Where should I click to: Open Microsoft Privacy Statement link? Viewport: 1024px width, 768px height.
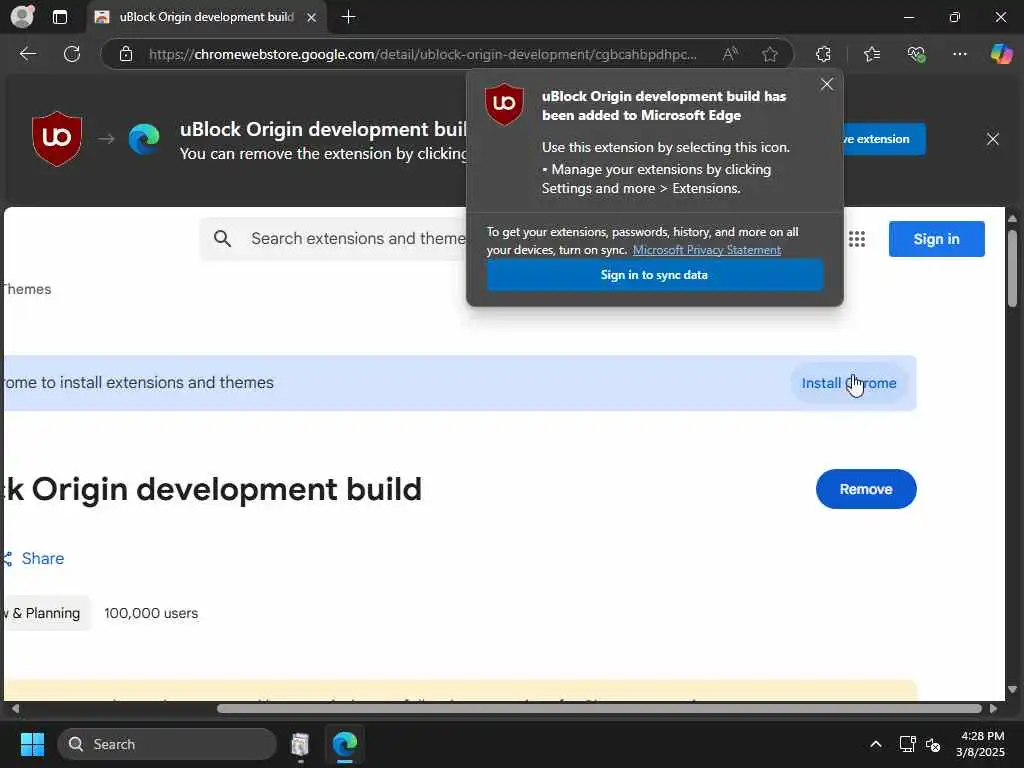coord(707,250)
